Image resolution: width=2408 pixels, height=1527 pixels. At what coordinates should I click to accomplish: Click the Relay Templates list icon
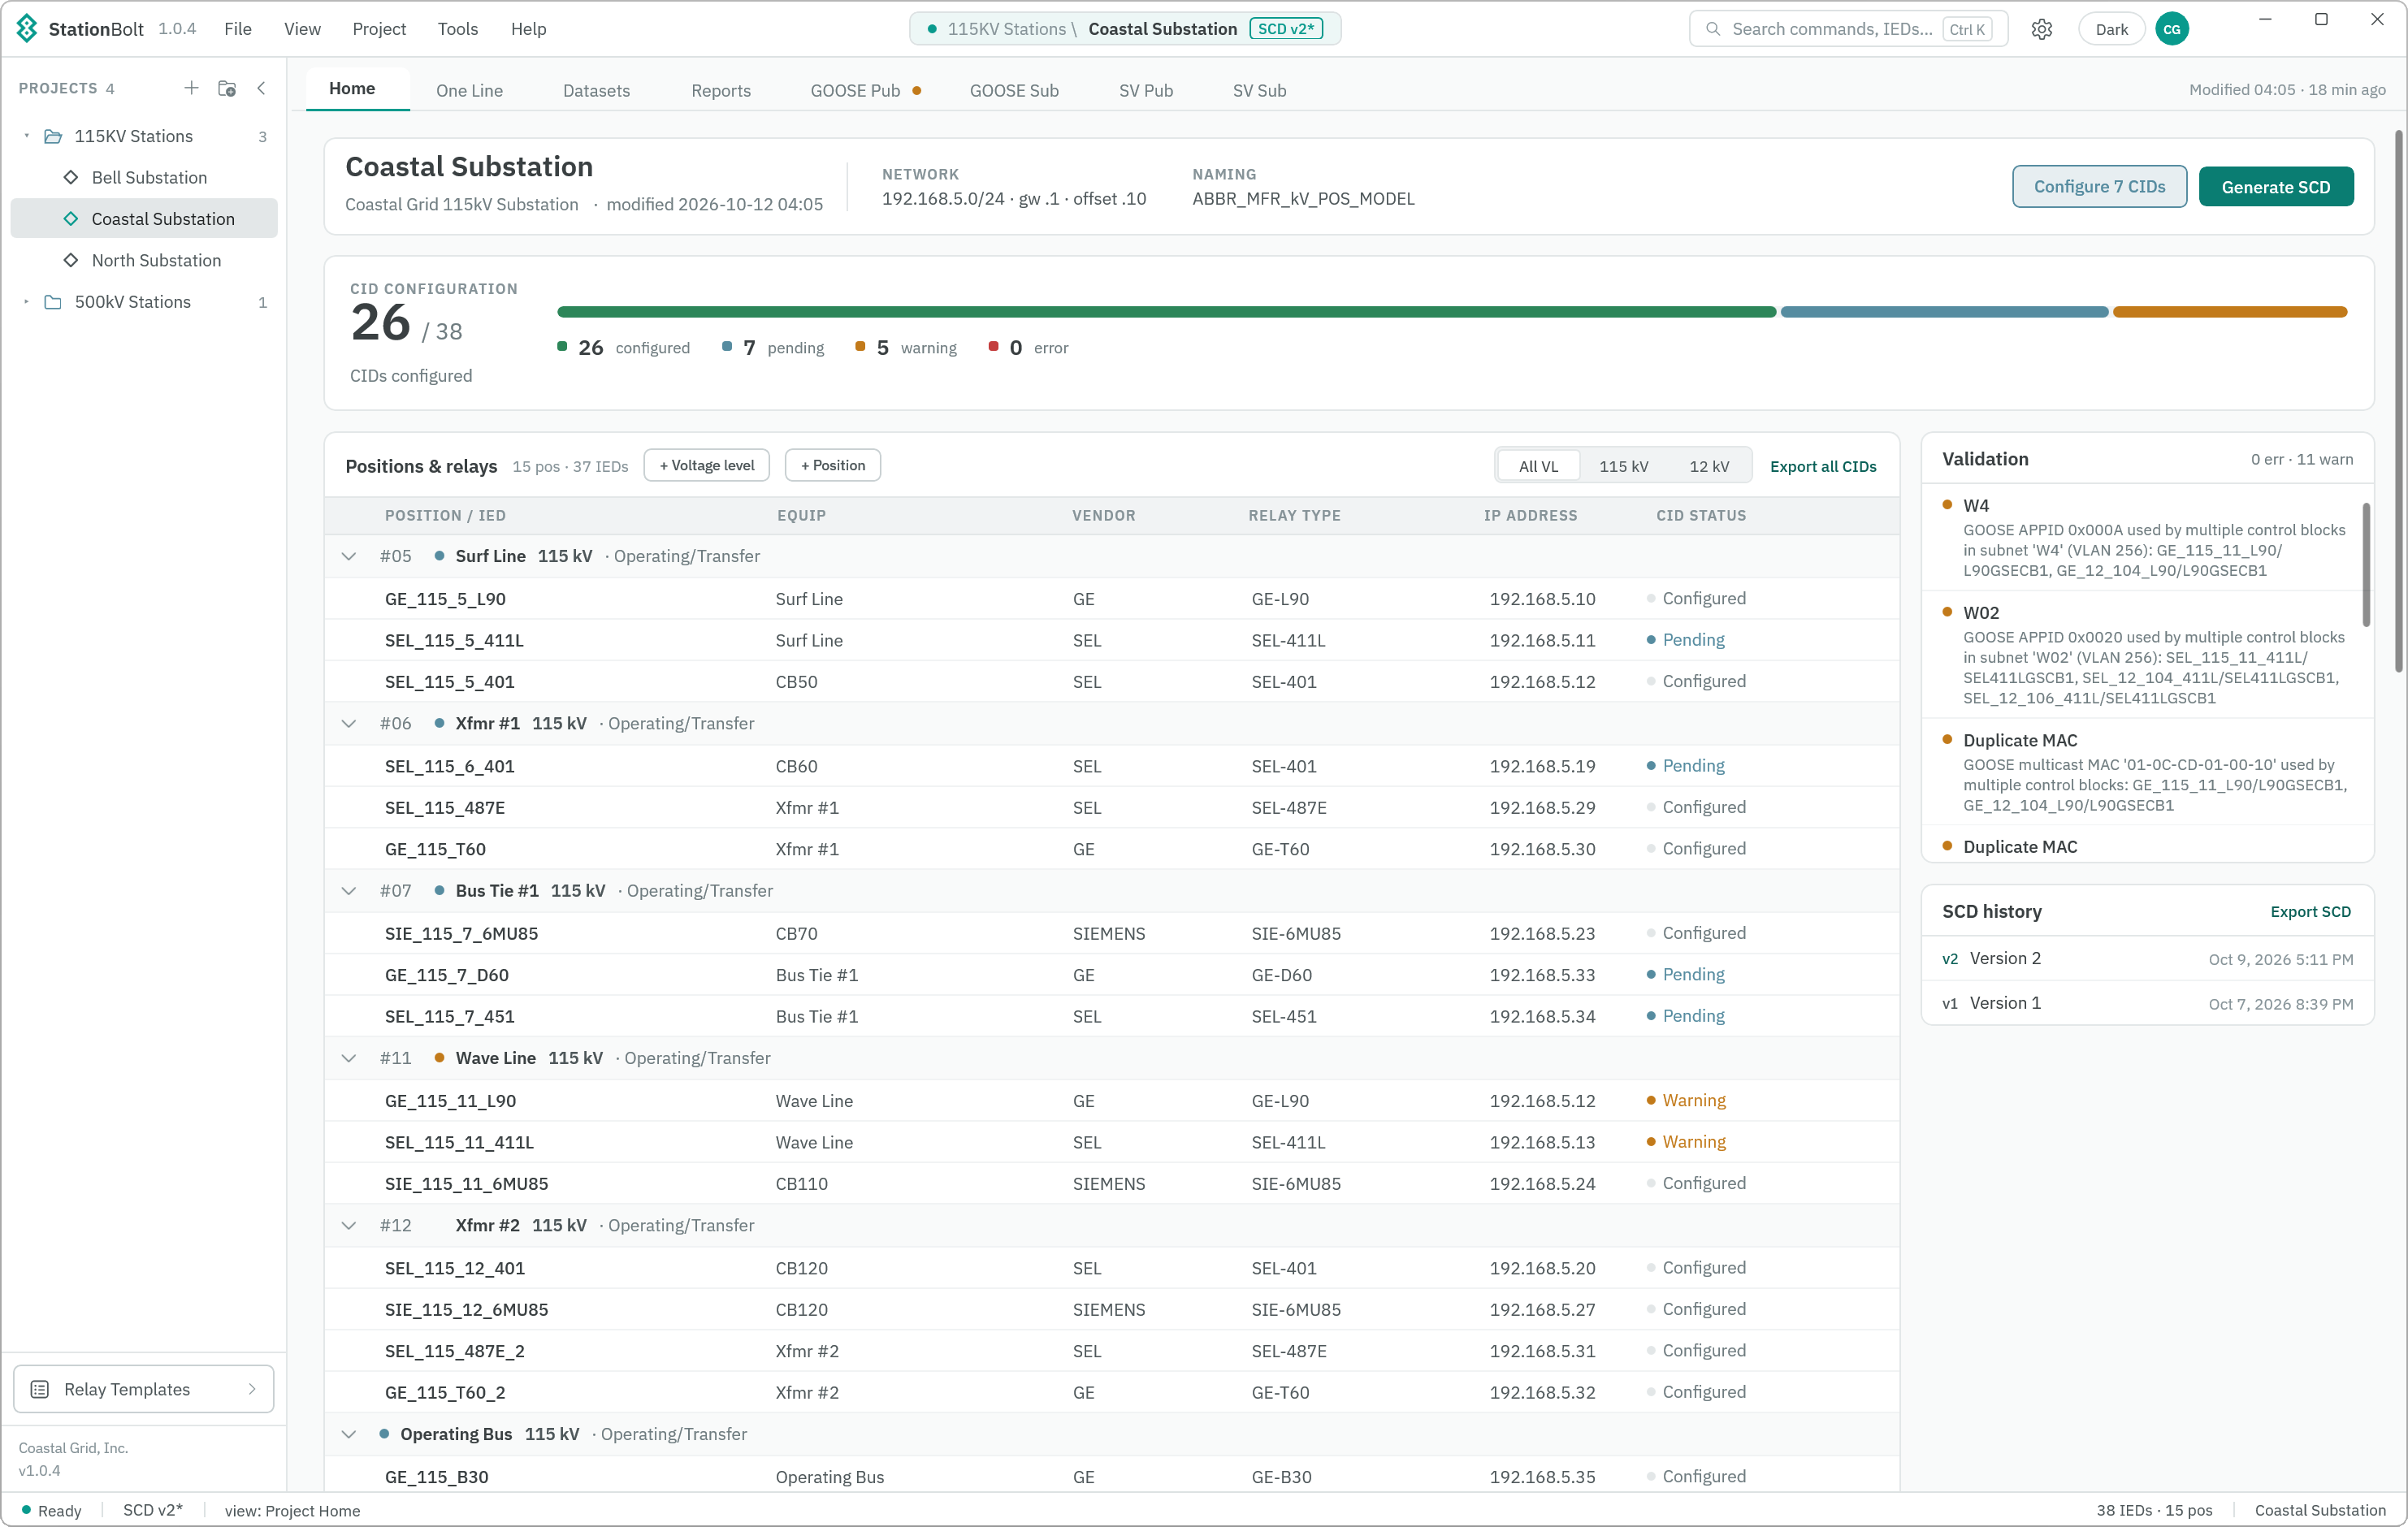[40, 1389]
